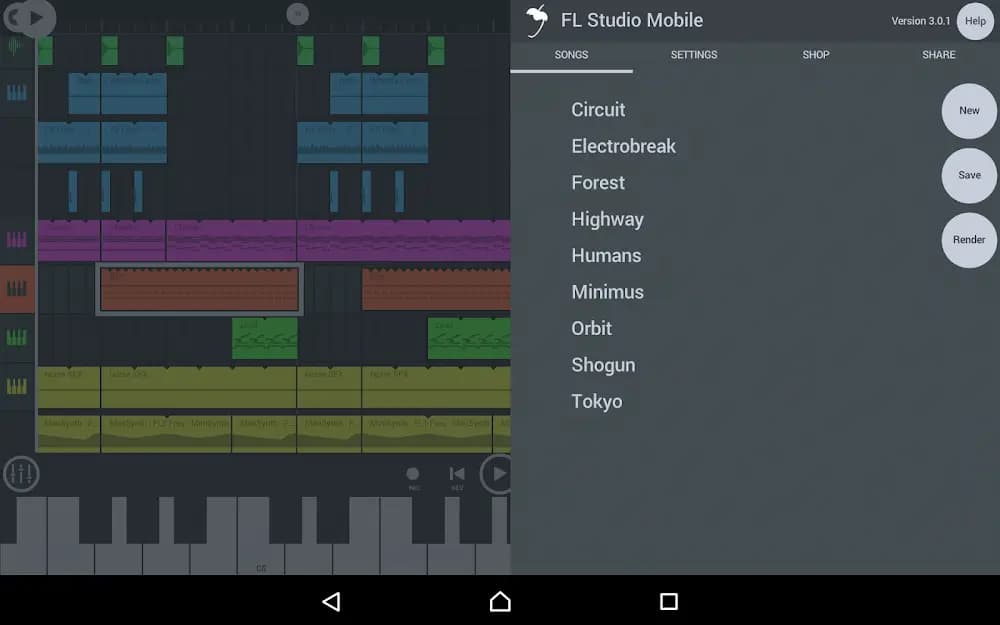Toggle playback with the play button
The height and width of the screenshot is (625, 1000).
[x=497, y=474]
